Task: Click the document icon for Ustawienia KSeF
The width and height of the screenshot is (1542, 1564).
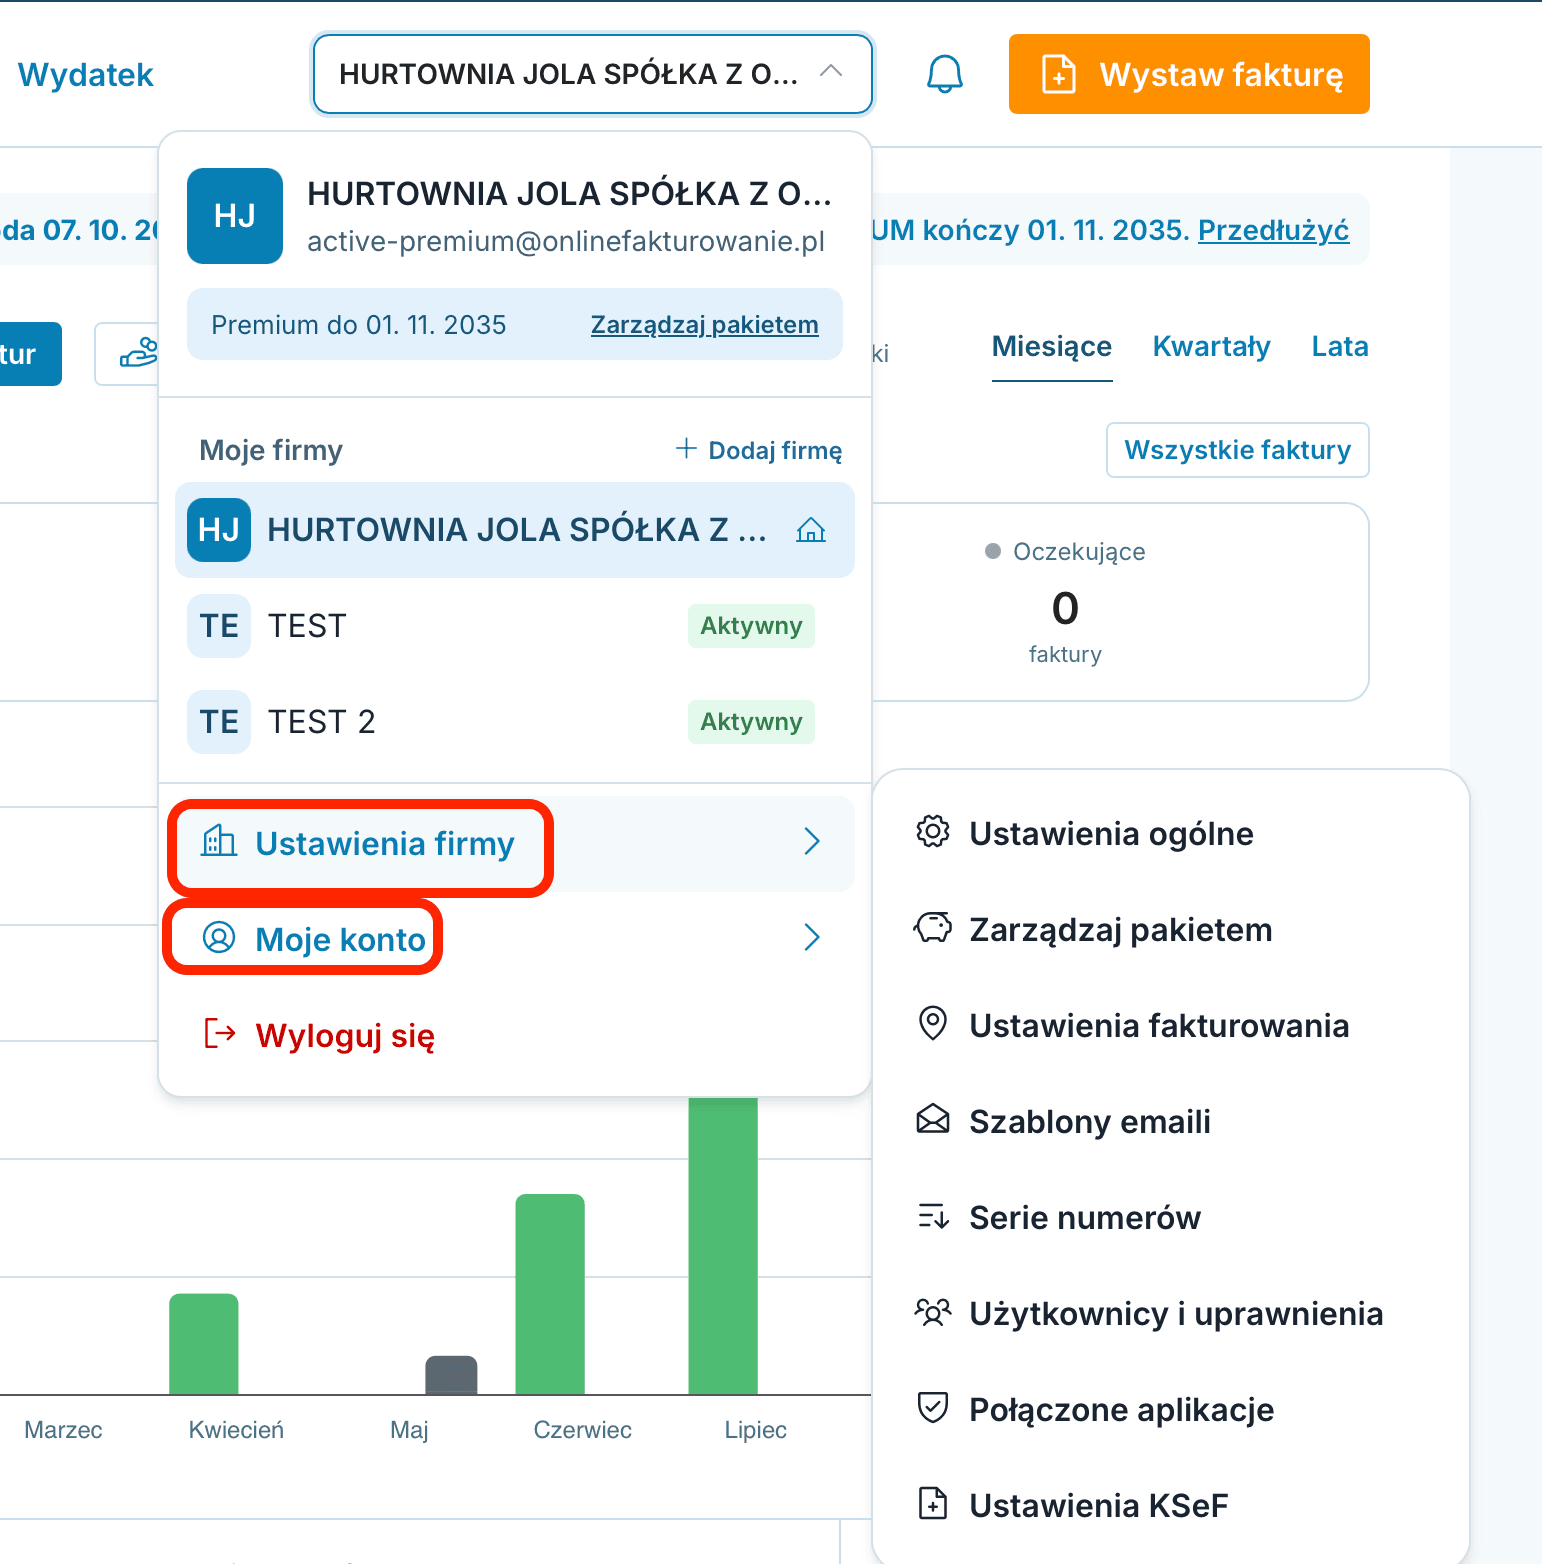Action: pyautogui.click(x=933, y=1504)
